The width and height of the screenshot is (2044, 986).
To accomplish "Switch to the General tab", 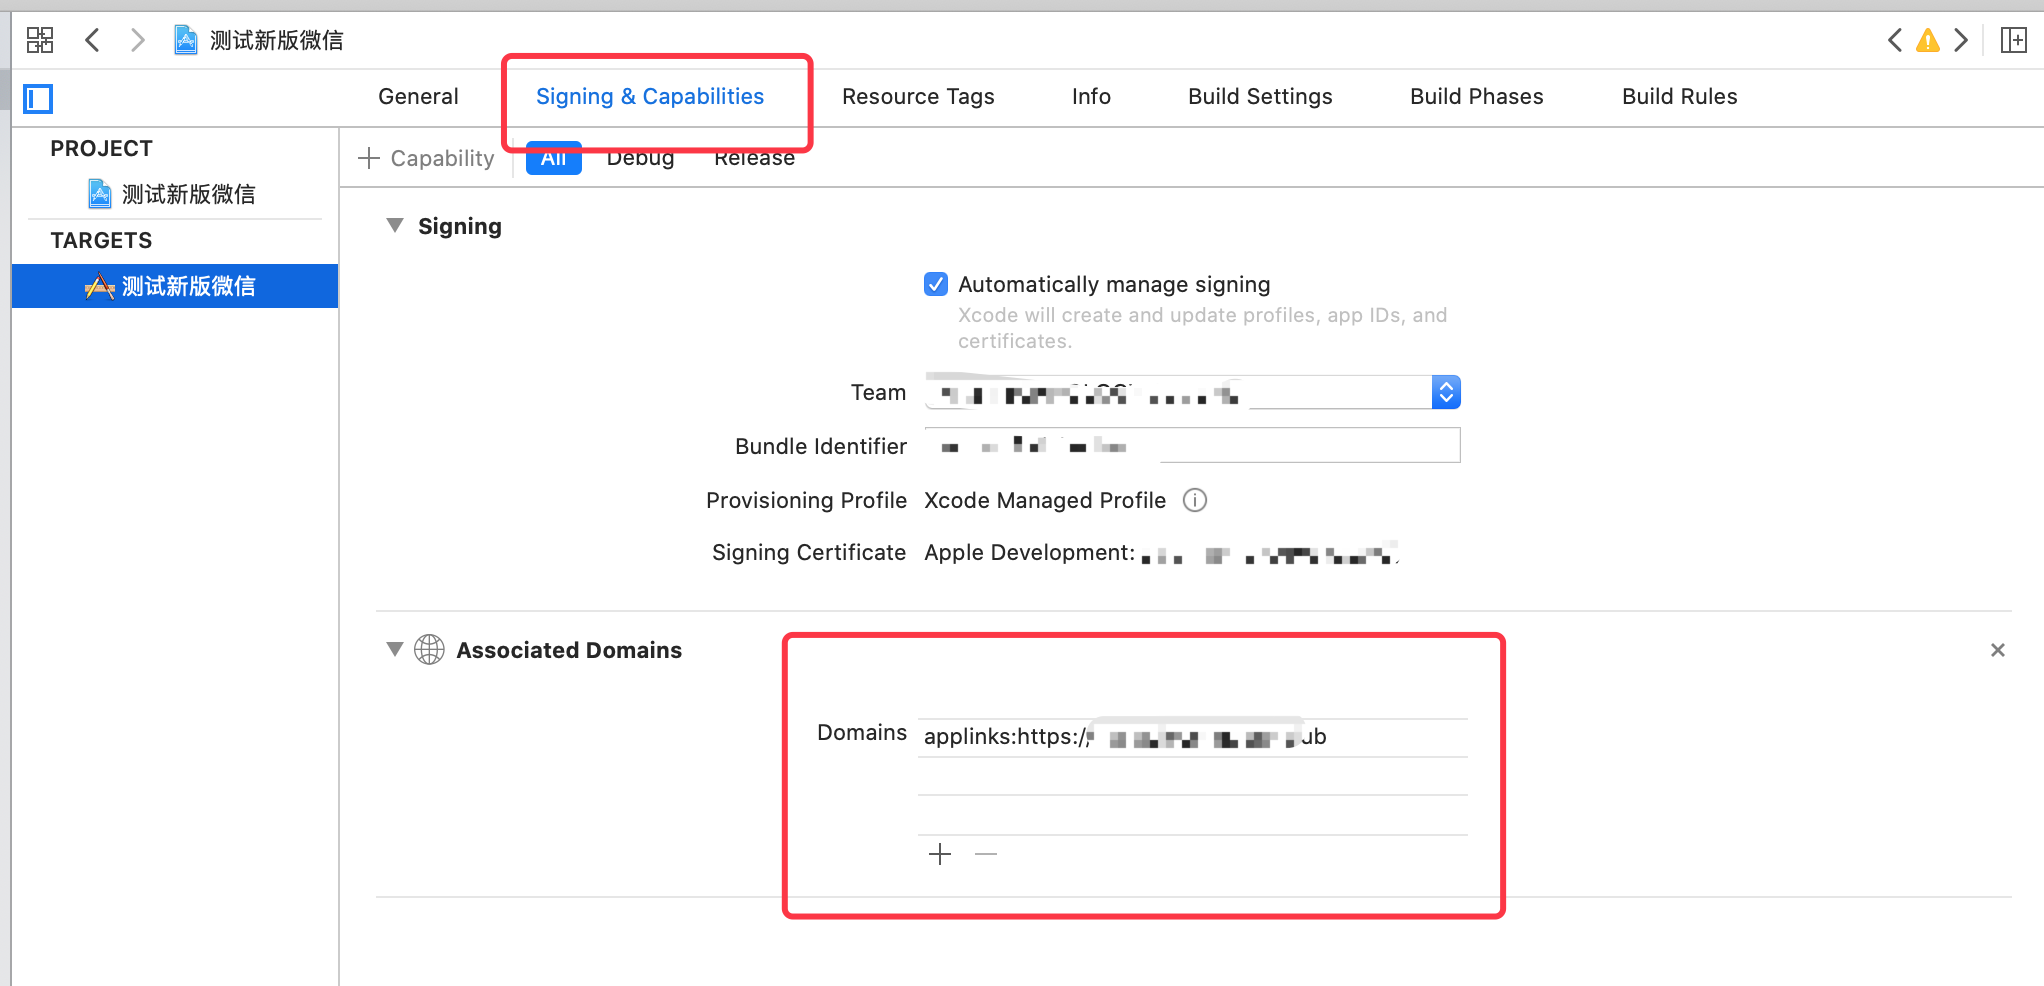I will [x=418, y=97].
